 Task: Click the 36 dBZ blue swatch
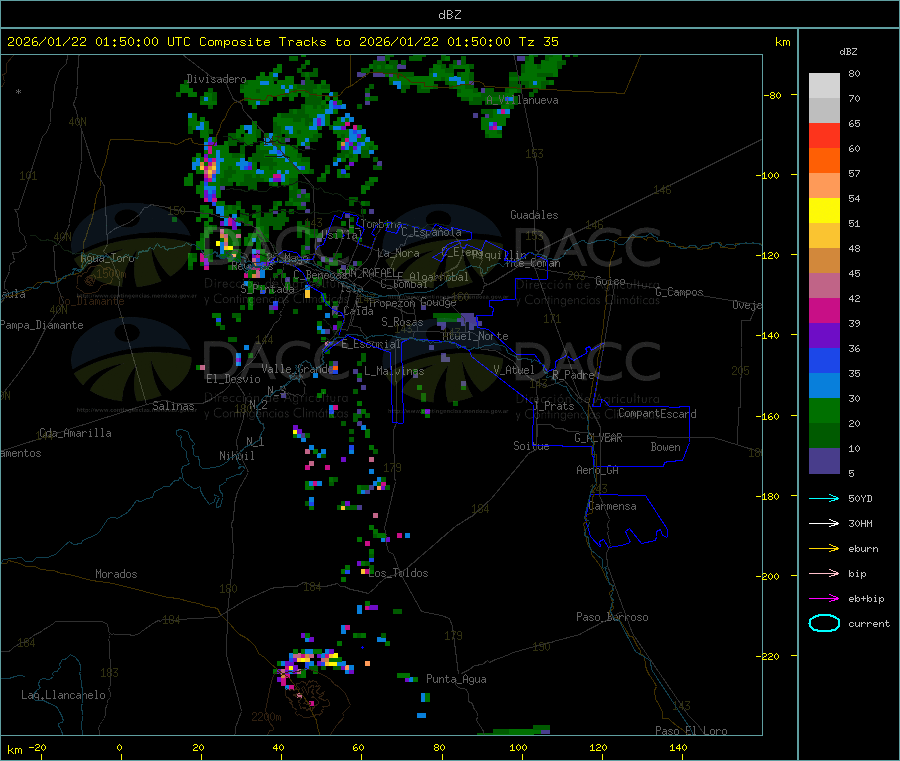[x=824, y=360]
